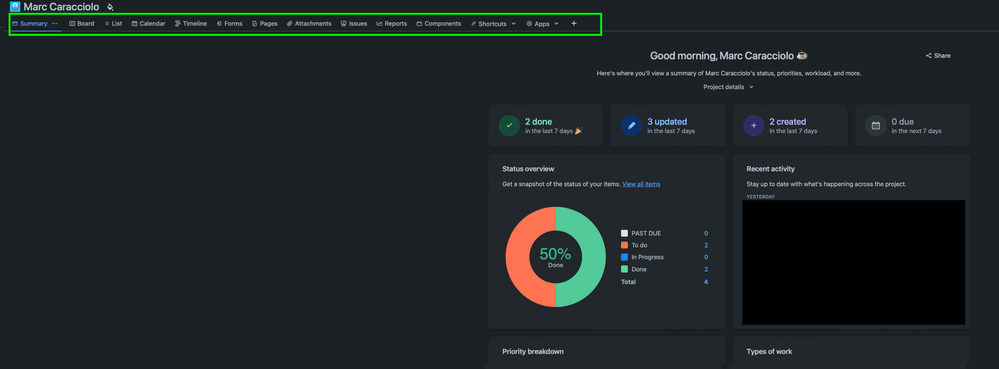
Task: Click the 50% Done center label
Action: [x=556, y=257]
